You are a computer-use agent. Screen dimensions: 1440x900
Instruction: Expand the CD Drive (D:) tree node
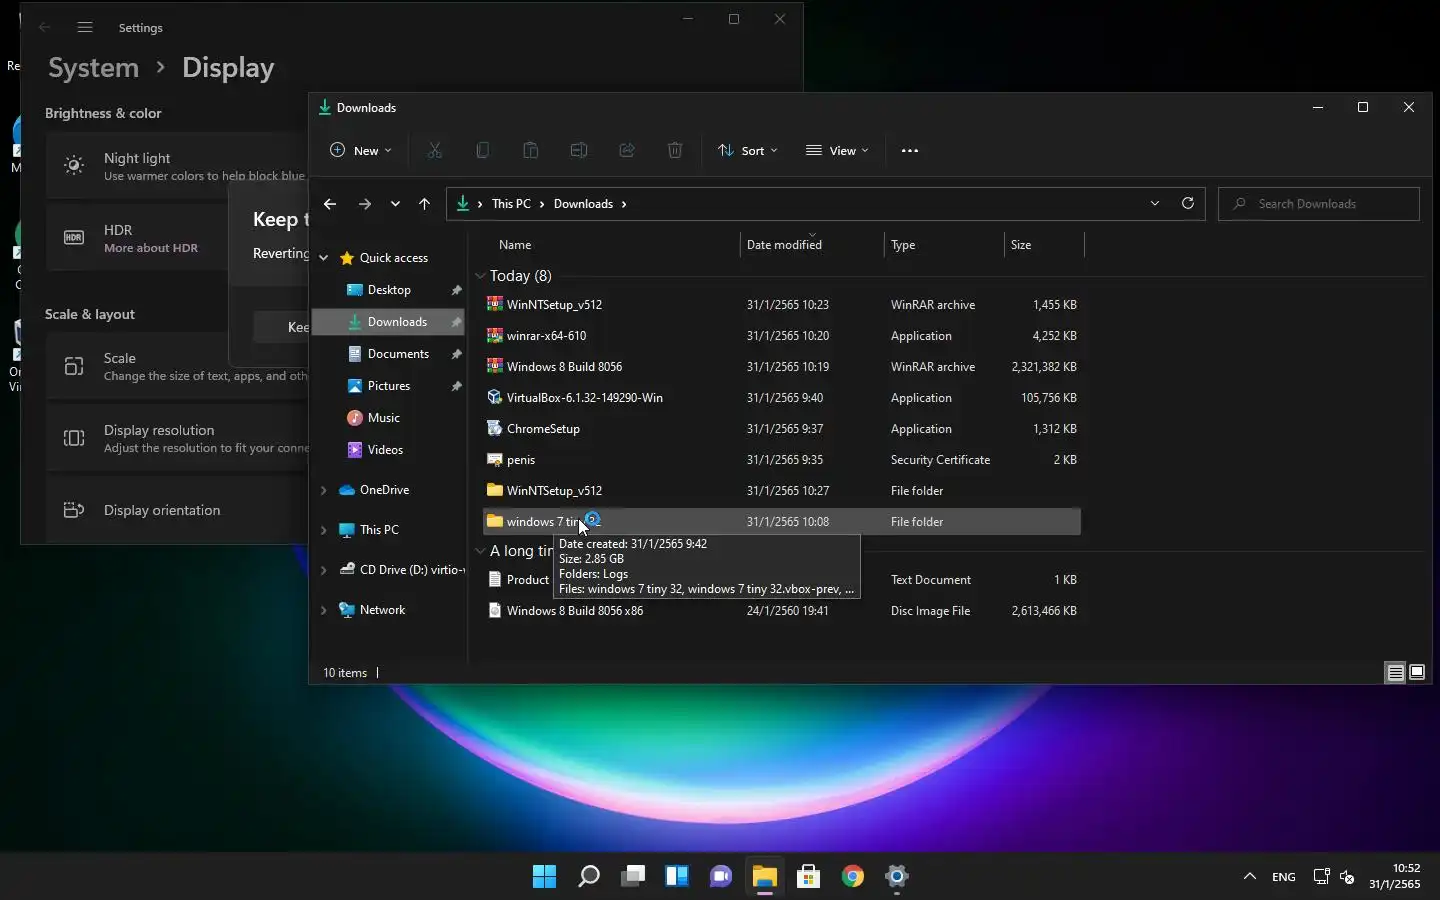[324, 570]
